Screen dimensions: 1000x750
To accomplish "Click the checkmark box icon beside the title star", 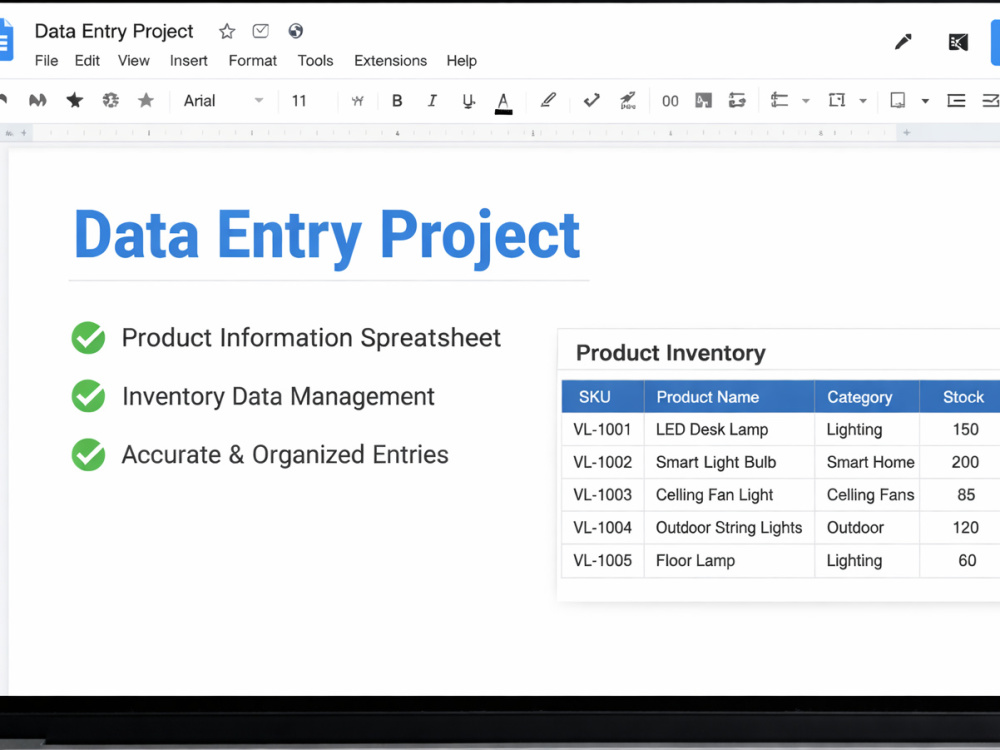I will (260, 31).
